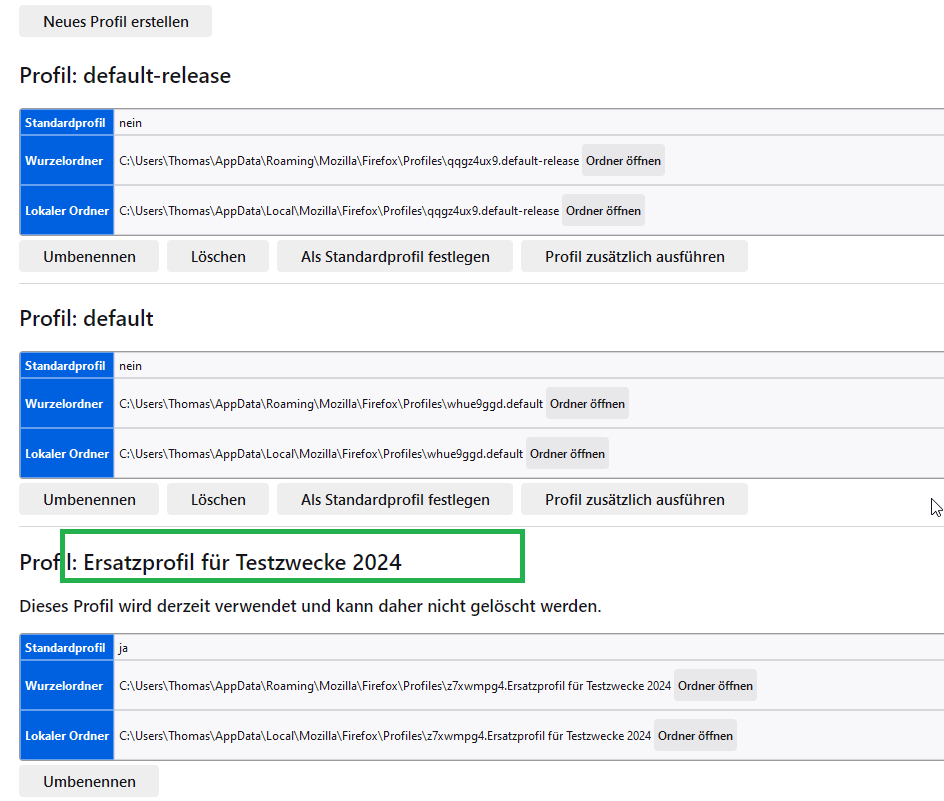Open Wurzelordner folder of whue9ggd.default profile

(587, 404)
